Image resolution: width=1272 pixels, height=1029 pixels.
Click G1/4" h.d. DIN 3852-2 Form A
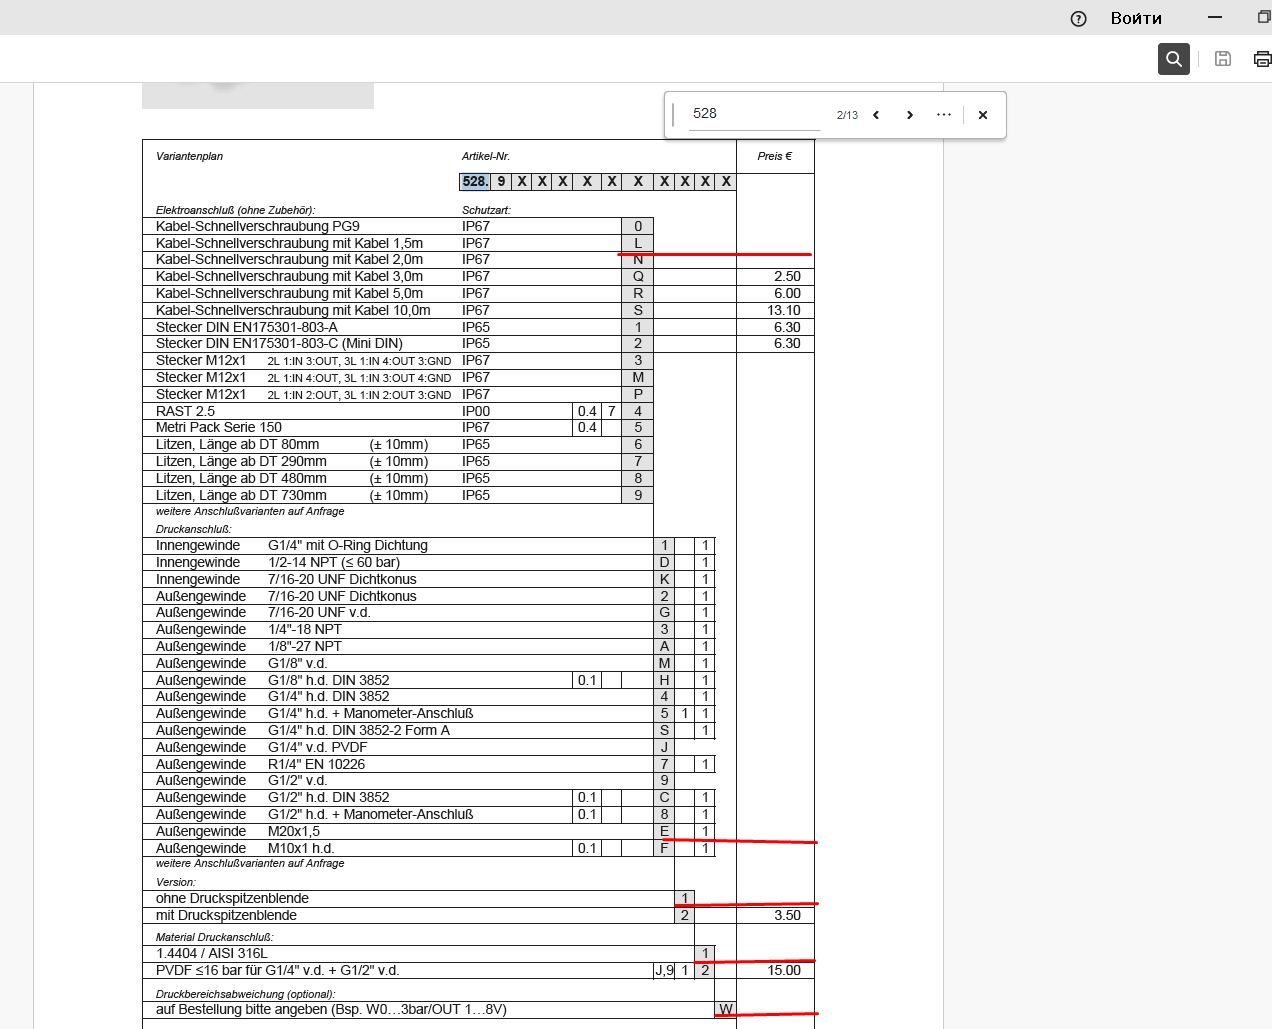click(359, 730)
